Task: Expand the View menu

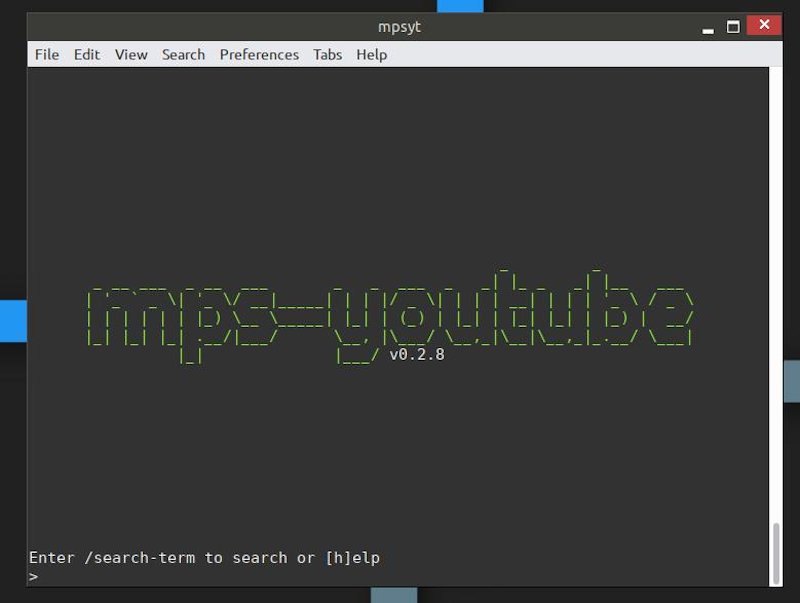Action: [x=131, y=55]
